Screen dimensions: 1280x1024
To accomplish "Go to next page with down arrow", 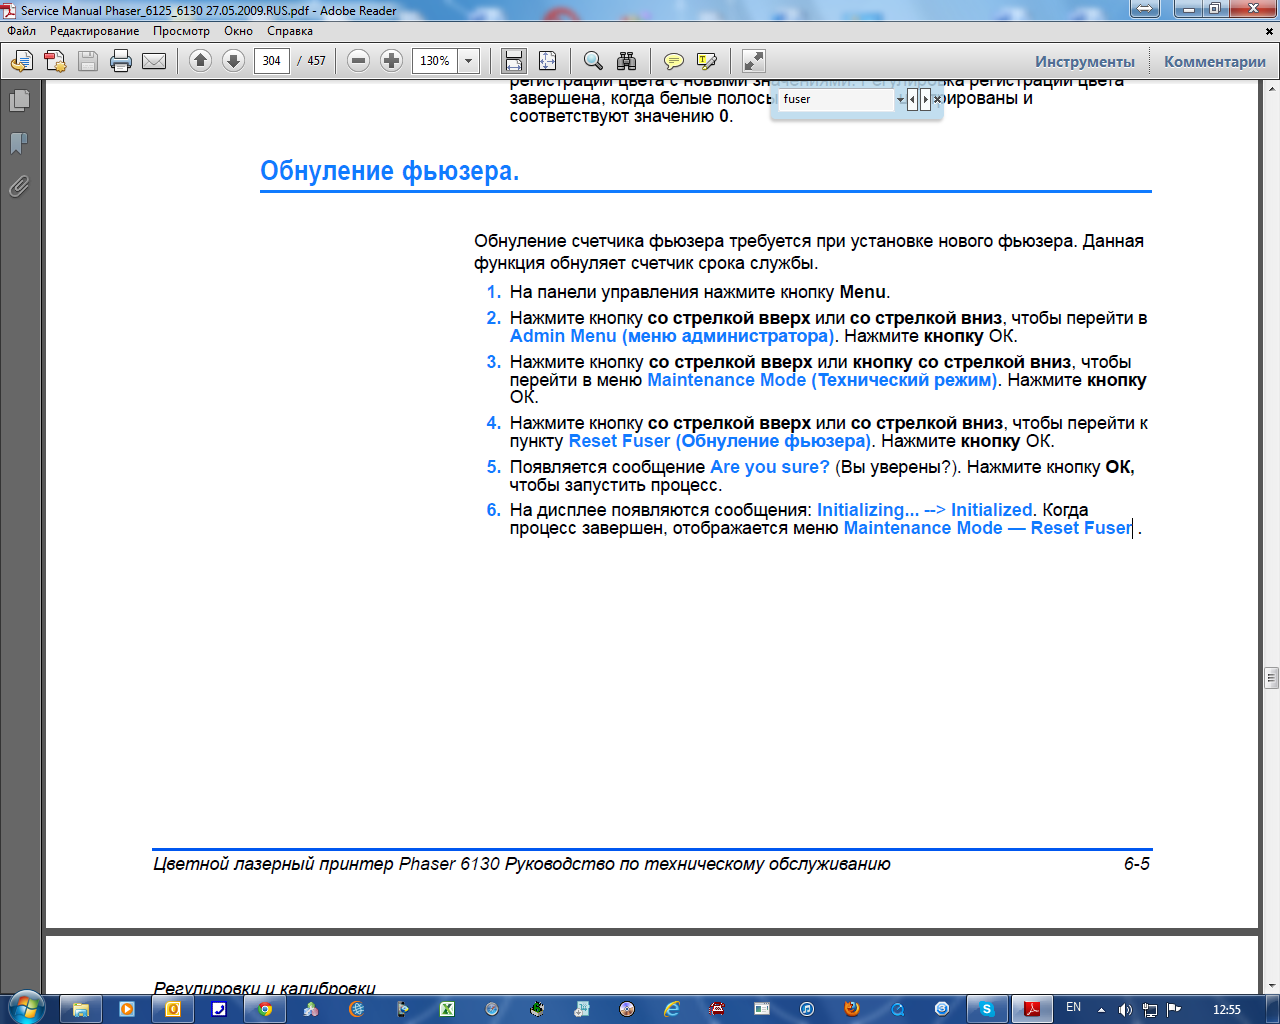I will click(x=233, y=61).
